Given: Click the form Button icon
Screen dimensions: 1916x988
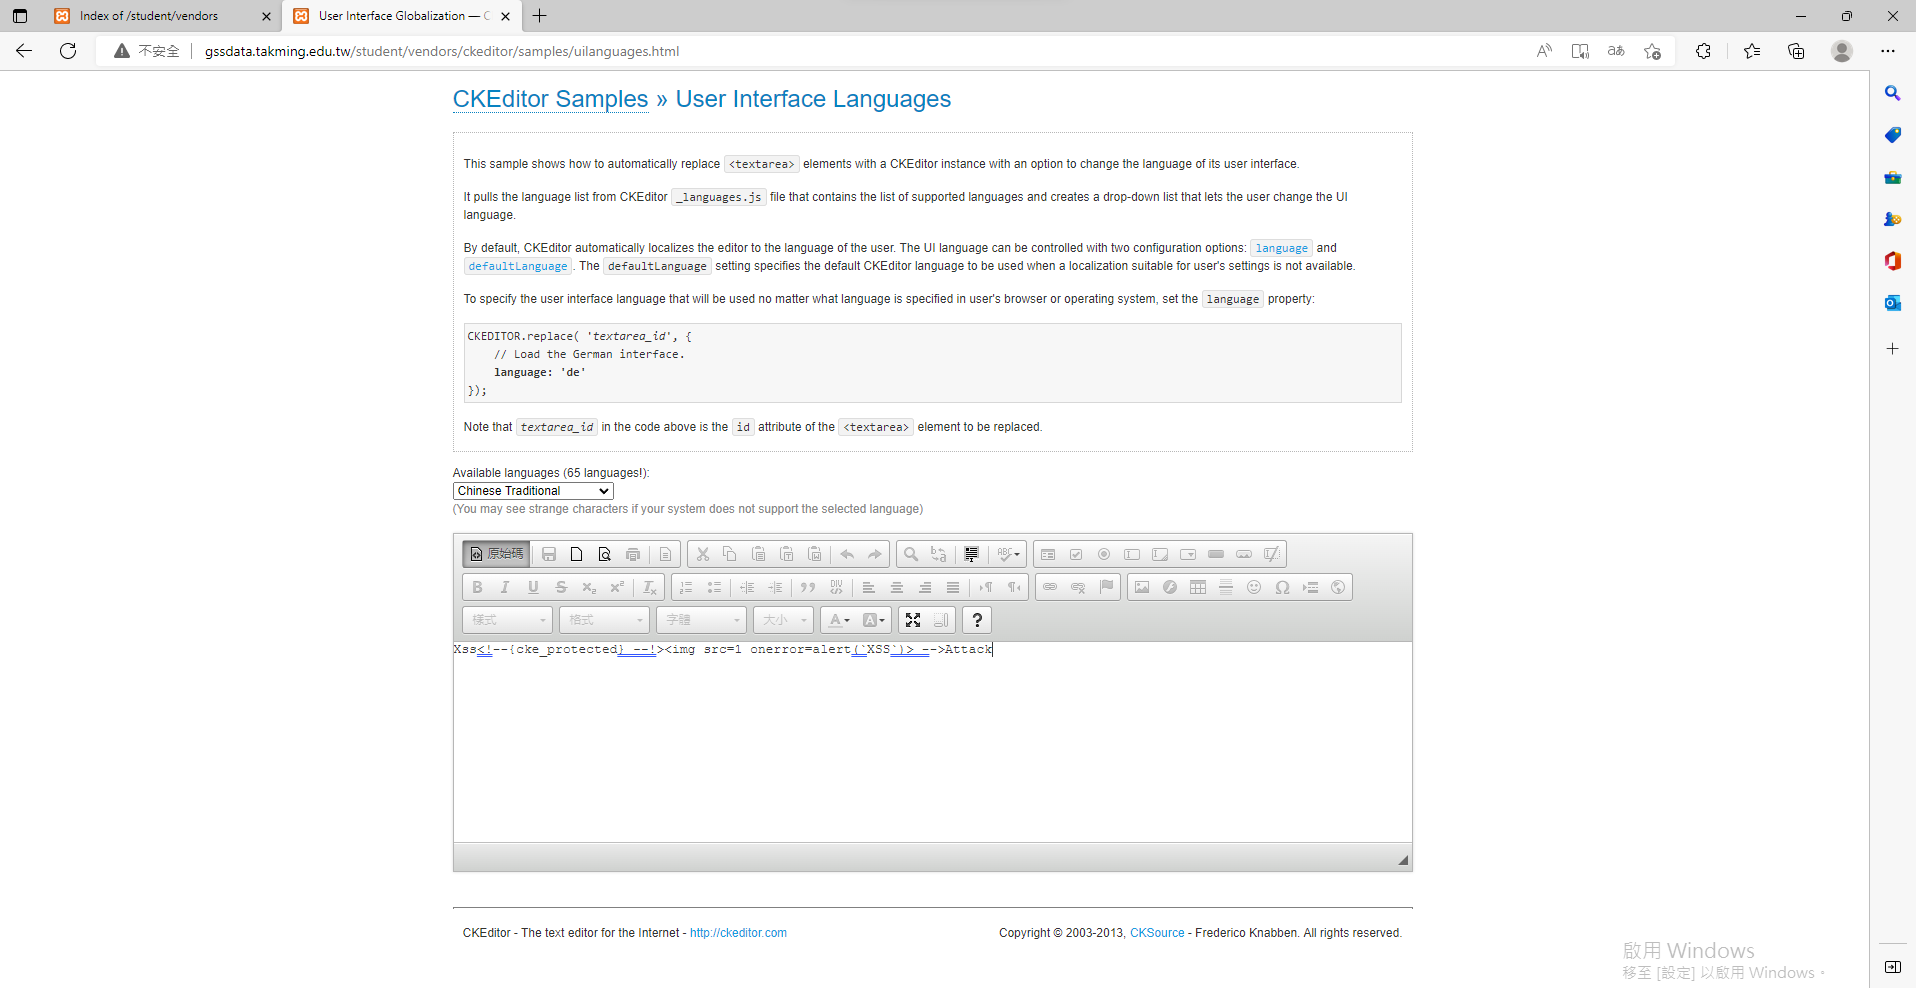Looking at the screenshot, I should tap(1216, 554).
